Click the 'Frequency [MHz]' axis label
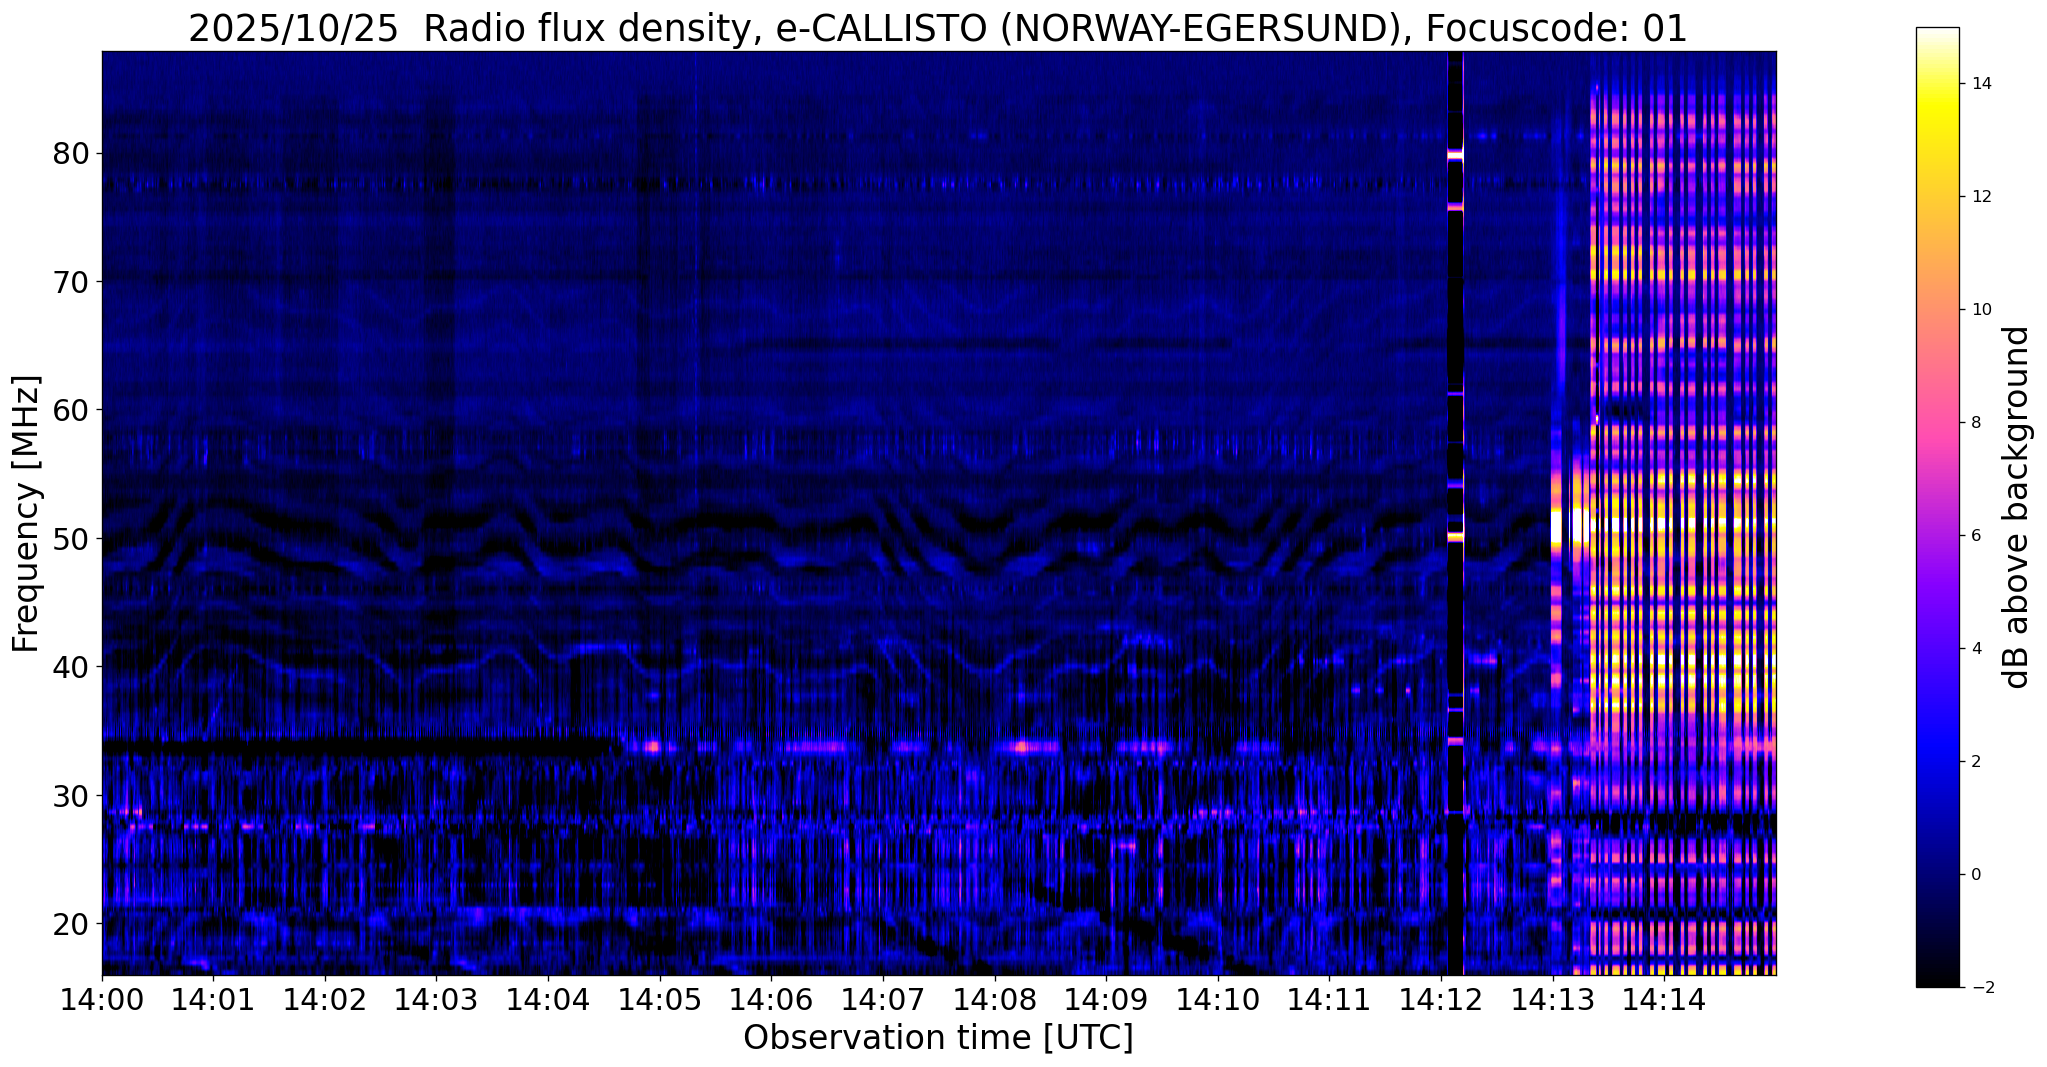 [x=27, y=514]
